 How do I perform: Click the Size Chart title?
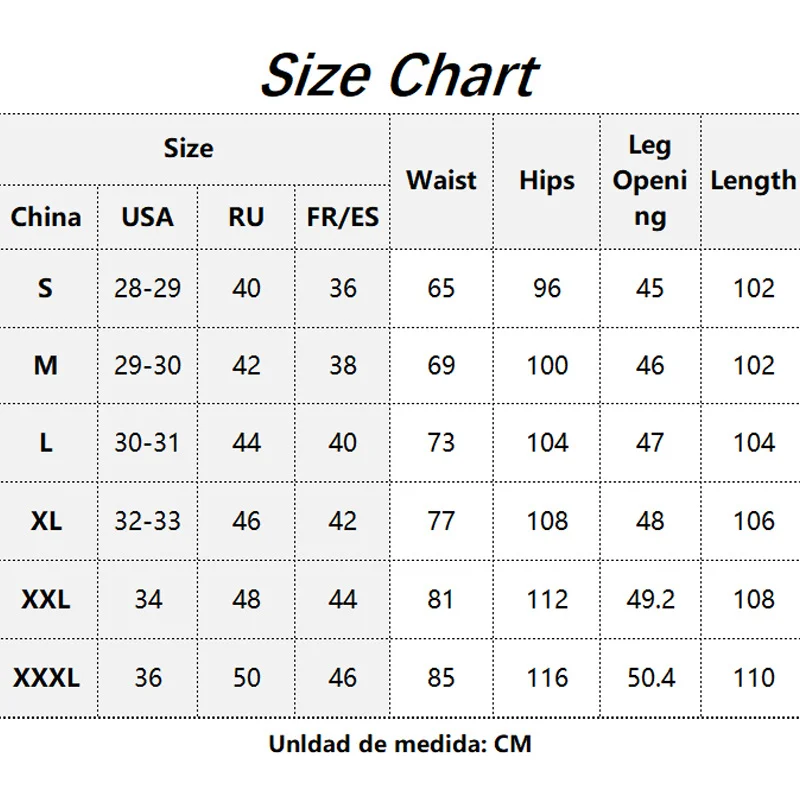pos(399,74)
